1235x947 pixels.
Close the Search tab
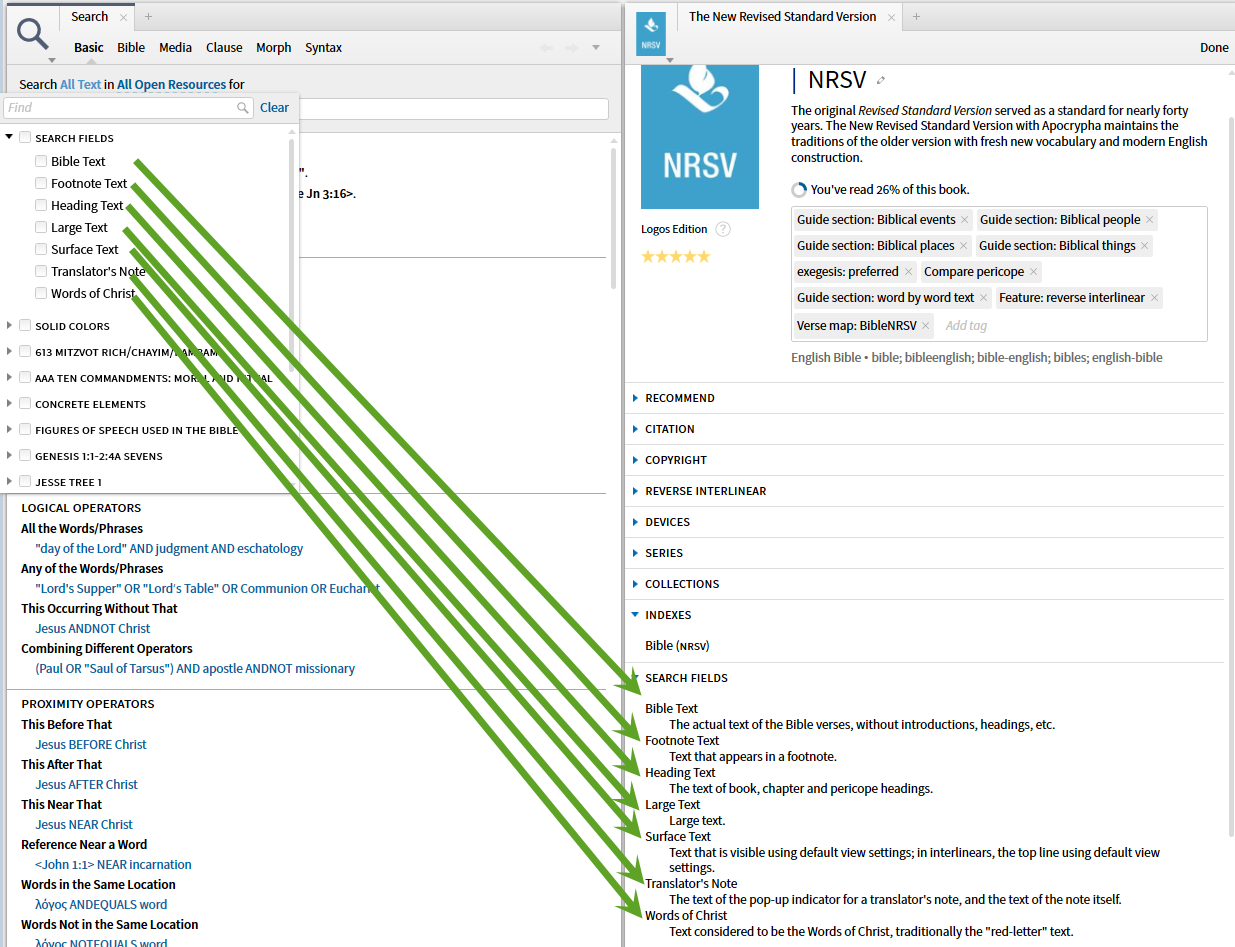point(123,17)
